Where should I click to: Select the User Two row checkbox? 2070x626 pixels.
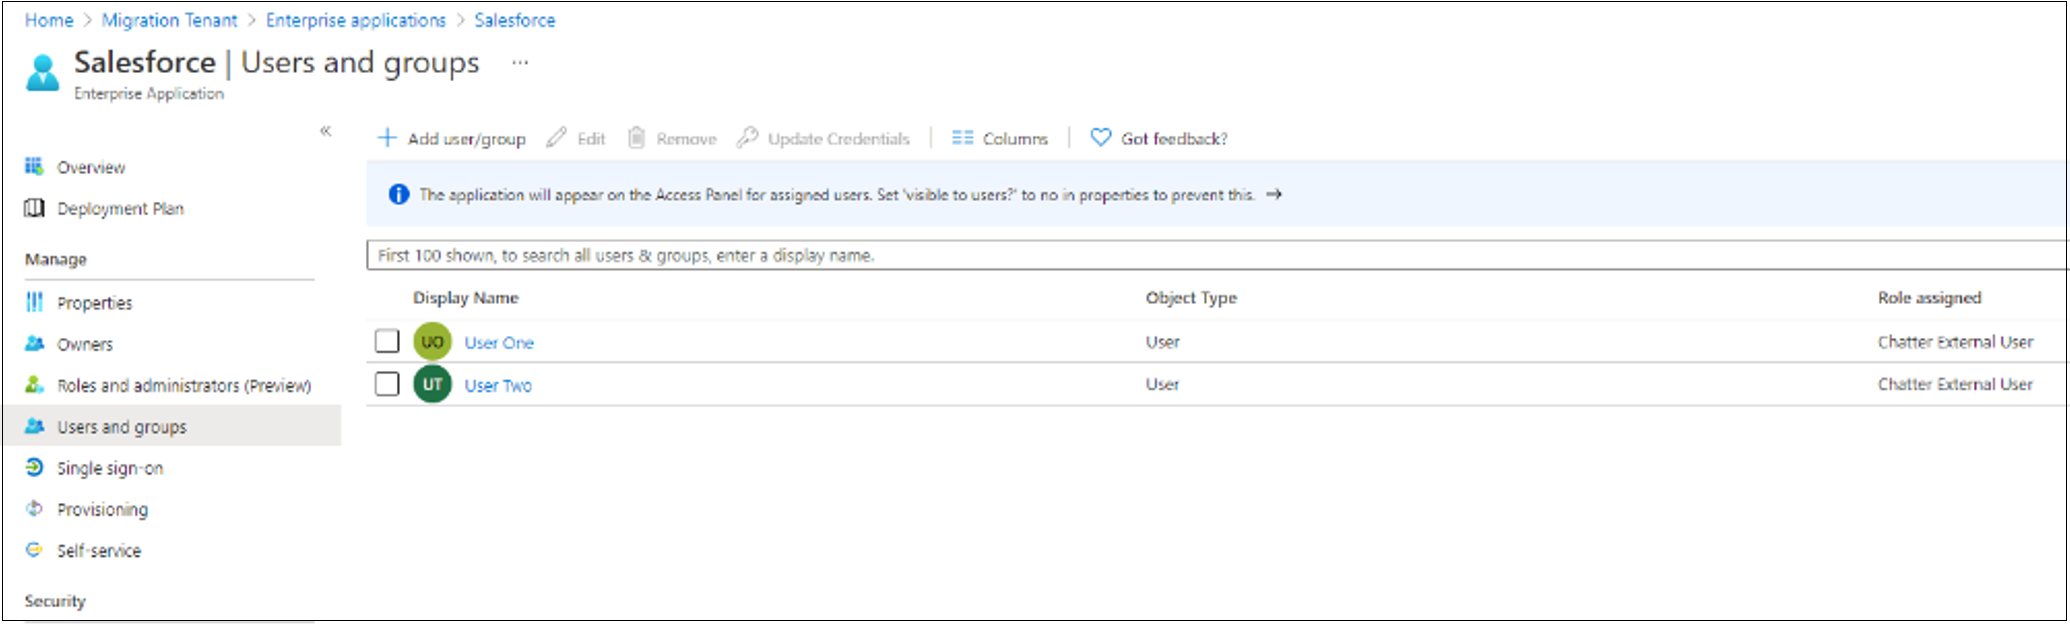[x=387, y=384]
